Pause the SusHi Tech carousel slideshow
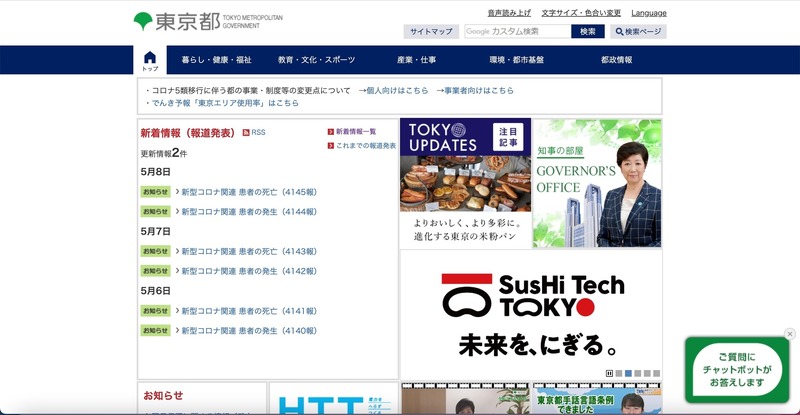Viewport: 800px width, 415px height. 609,373
